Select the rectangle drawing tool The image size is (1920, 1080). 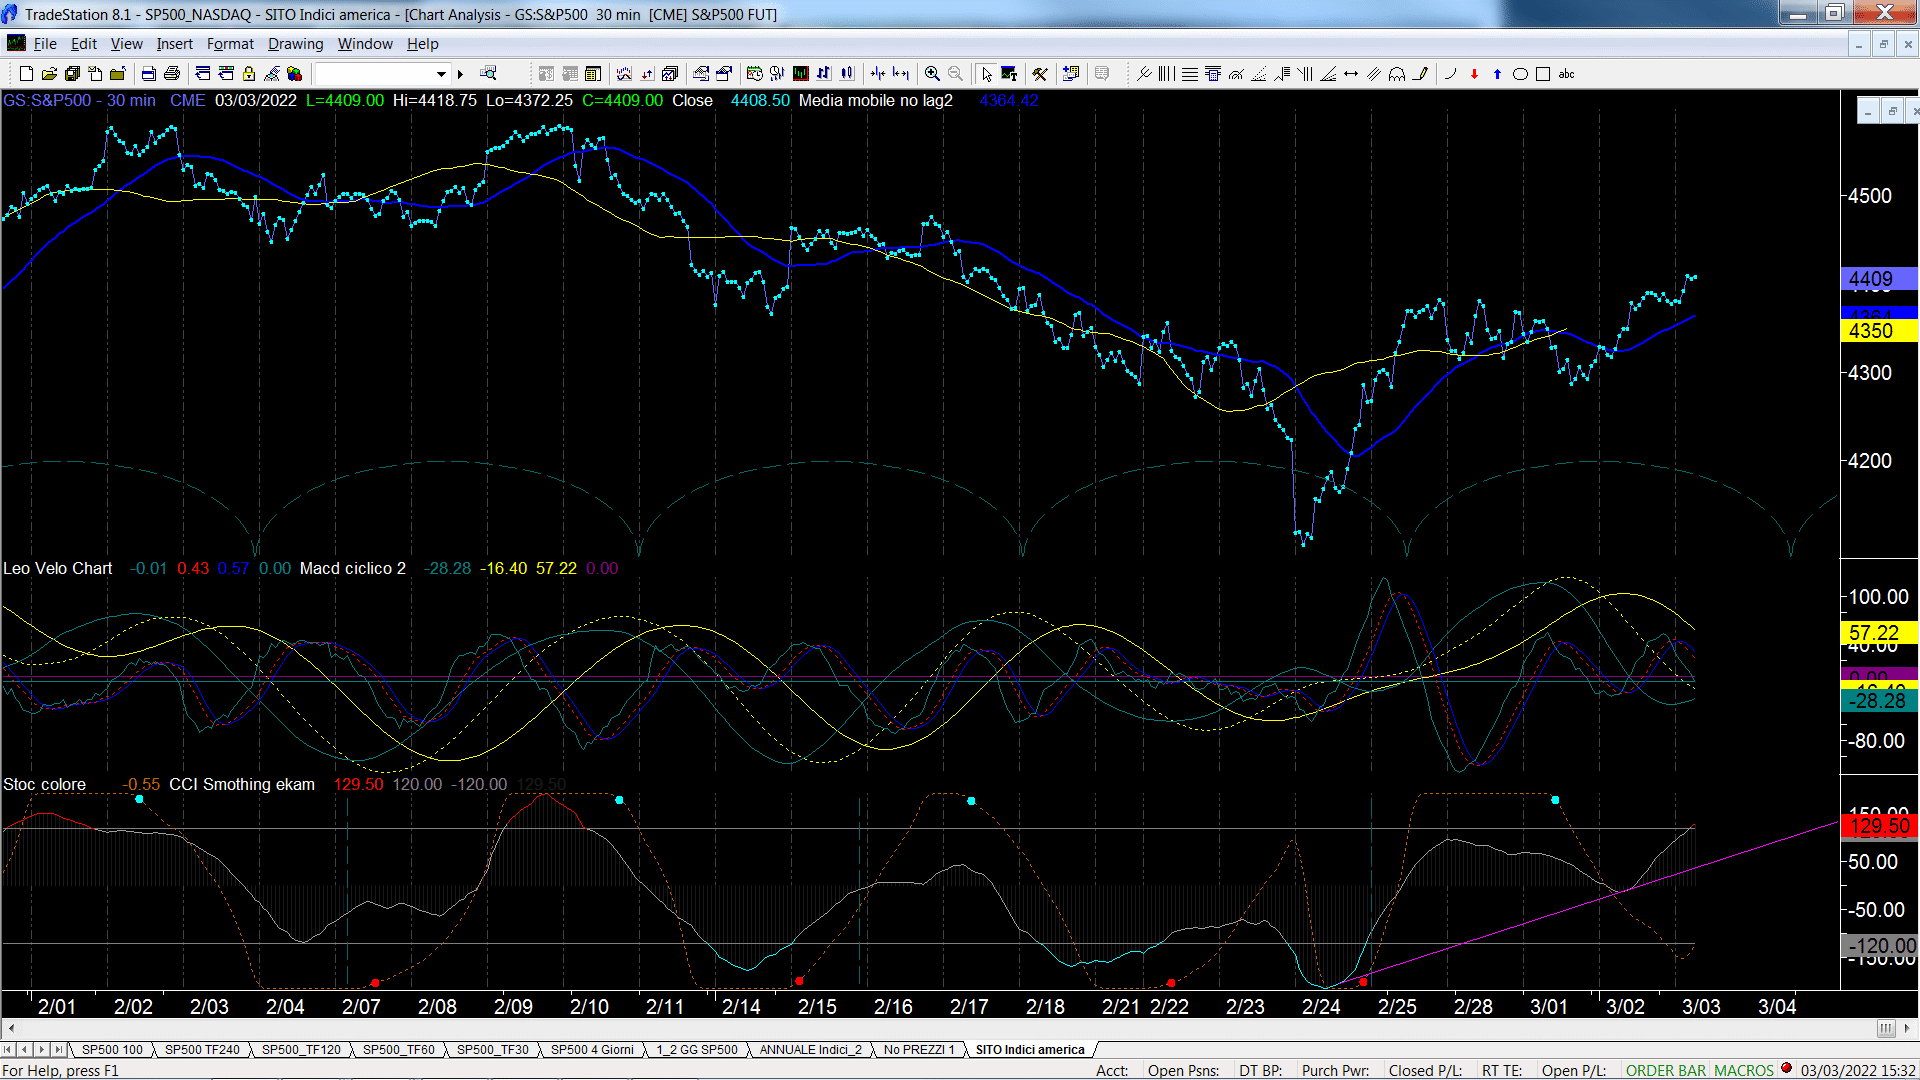pos(1543,74)
